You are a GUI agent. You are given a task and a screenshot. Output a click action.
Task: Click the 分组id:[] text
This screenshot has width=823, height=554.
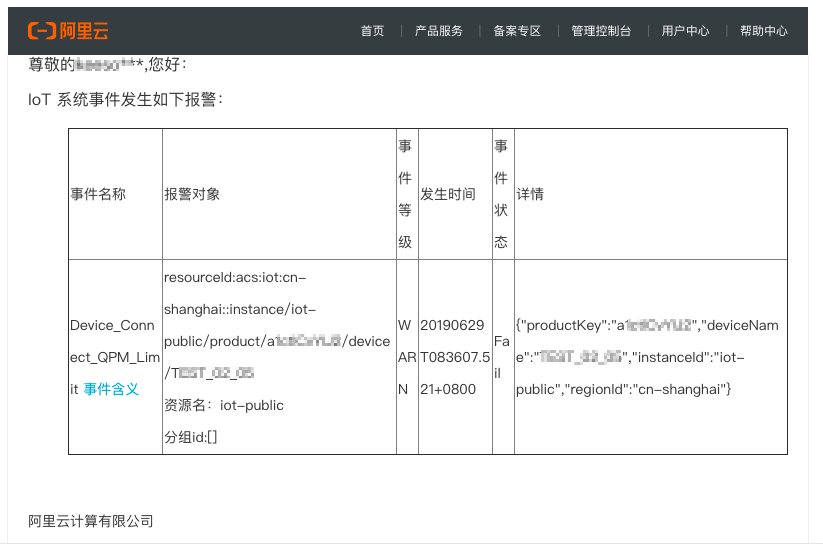tap(191, 437)
